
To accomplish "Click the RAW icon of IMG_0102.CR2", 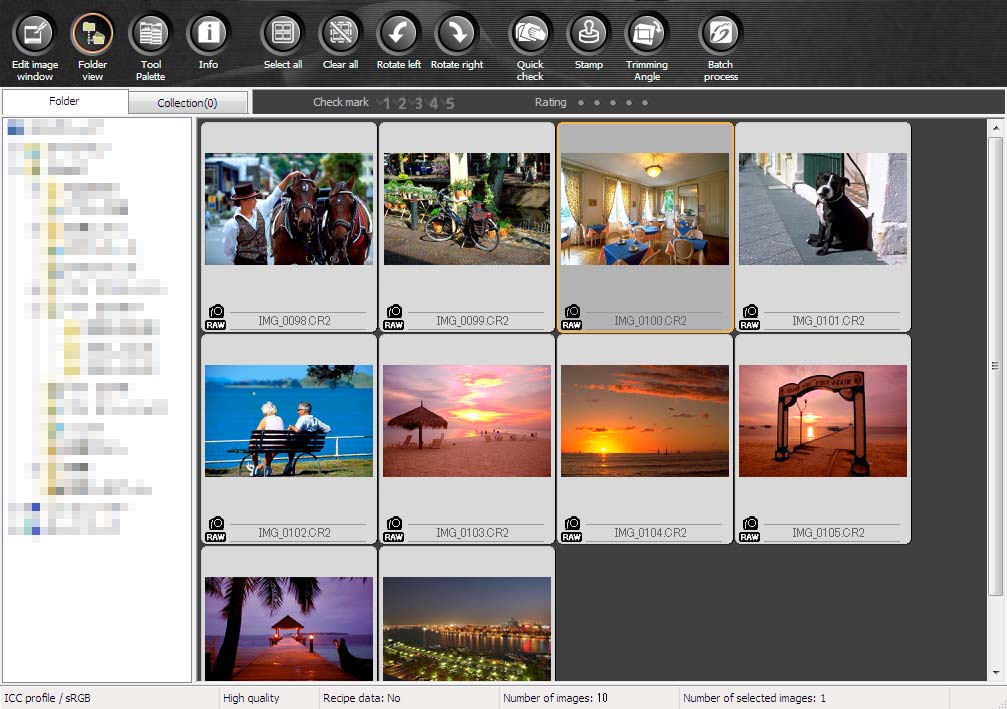I will point(216,529).
